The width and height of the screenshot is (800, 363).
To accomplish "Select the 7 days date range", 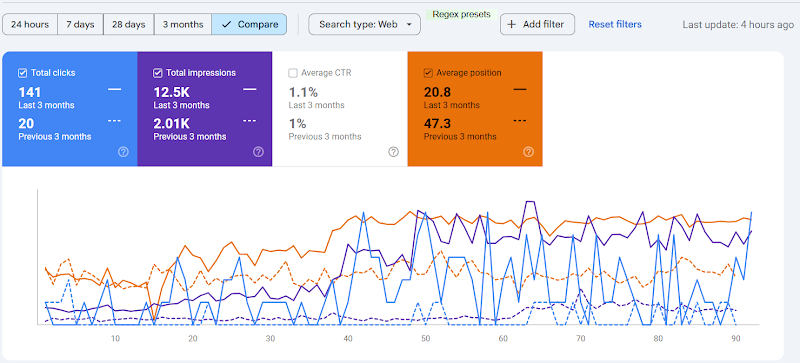I will [81, 25].
